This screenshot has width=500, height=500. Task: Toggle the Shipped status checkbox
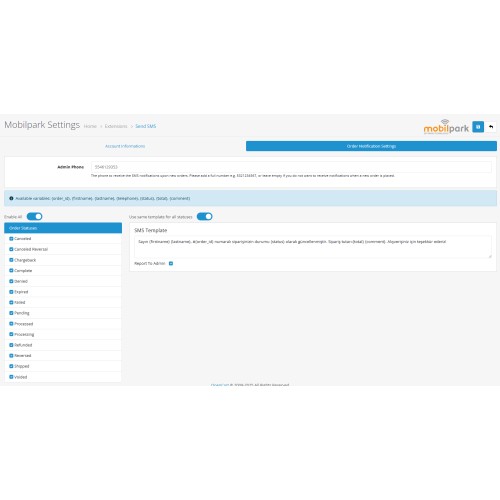click(11, 366)
